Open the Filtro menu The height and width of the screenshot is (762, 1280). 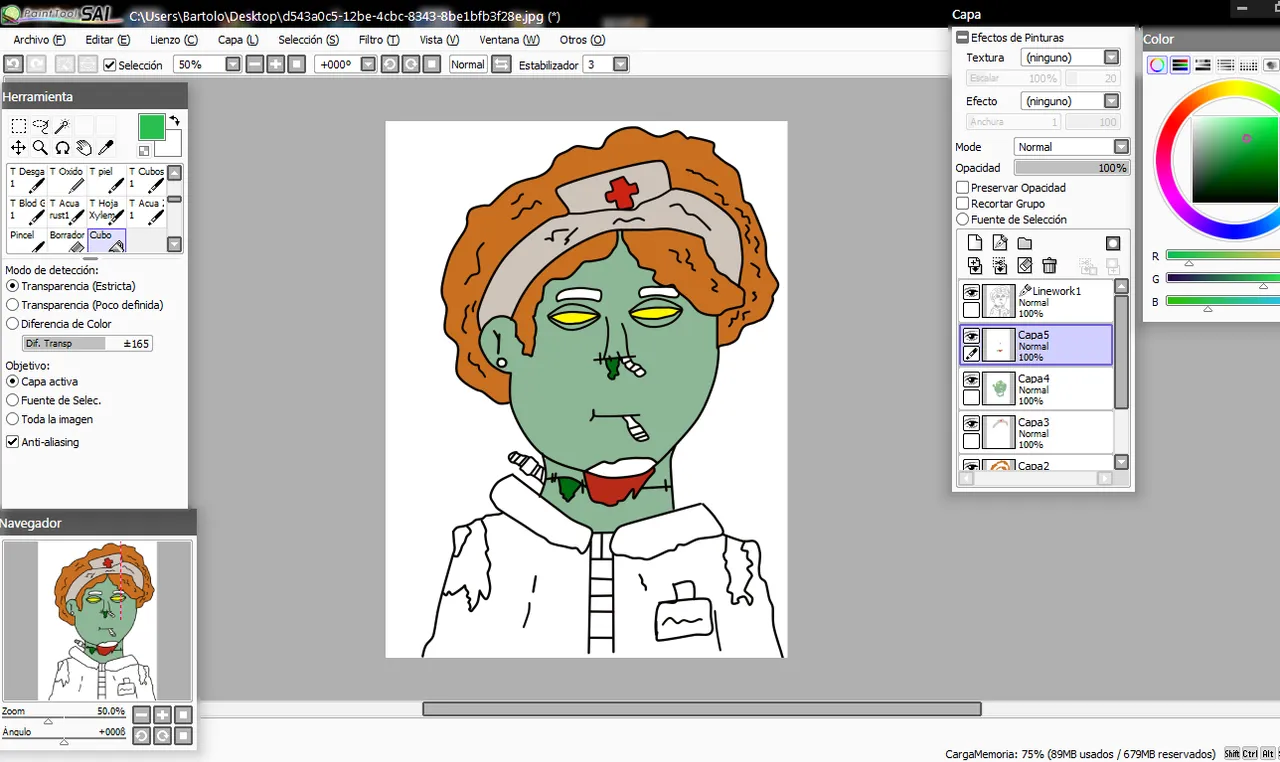coord(379,40)
